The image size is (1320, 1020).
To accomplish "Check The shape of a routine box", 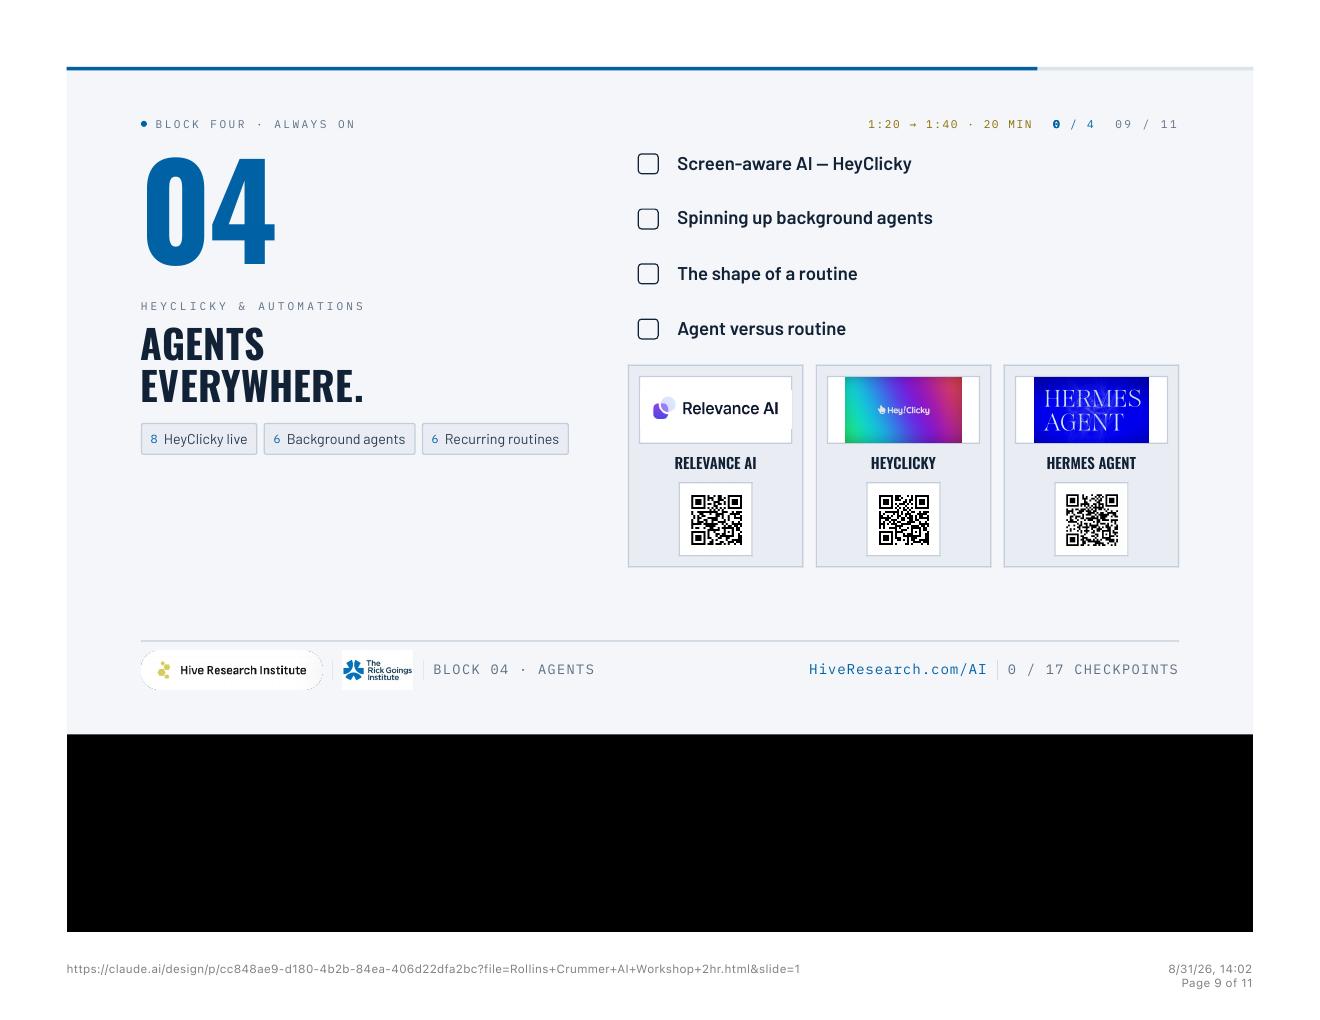I will 648,274.
